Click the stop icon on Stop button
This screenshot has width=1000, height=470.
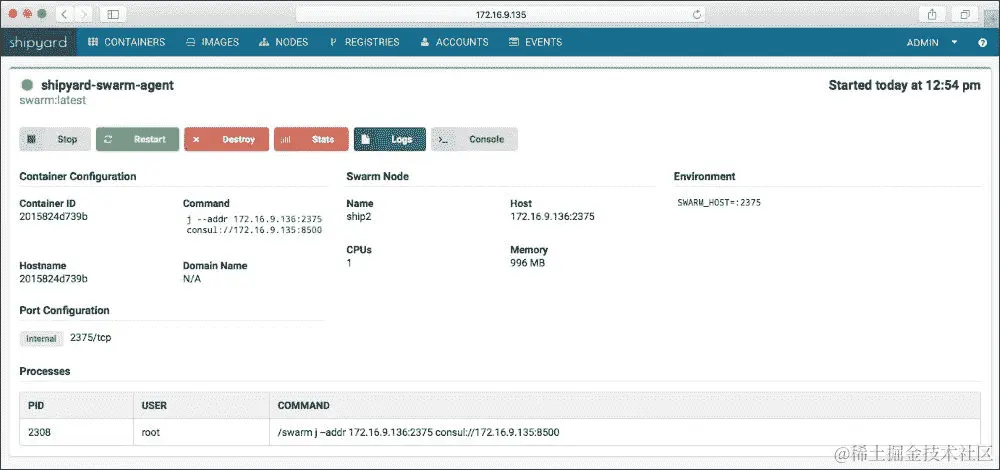[x=31, y=139]
